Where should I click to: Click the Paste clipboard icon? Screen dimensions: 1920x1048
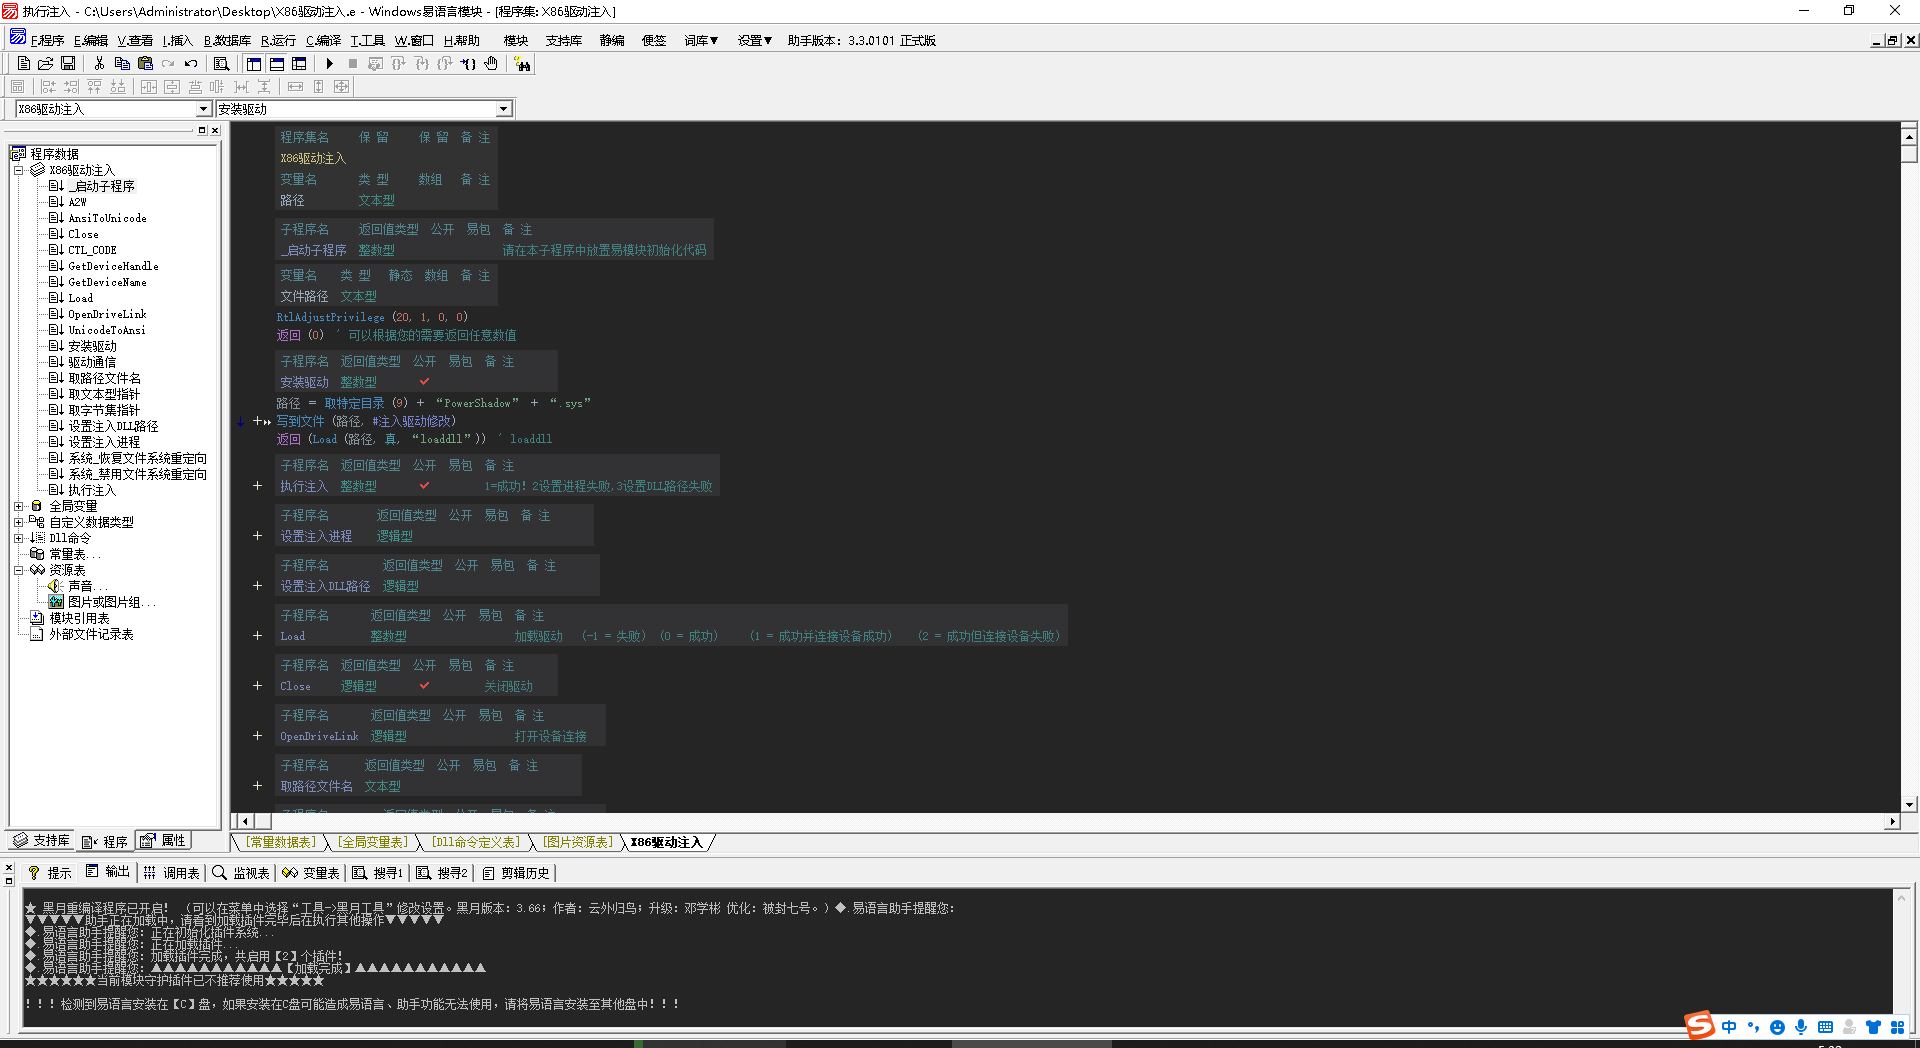145,63
